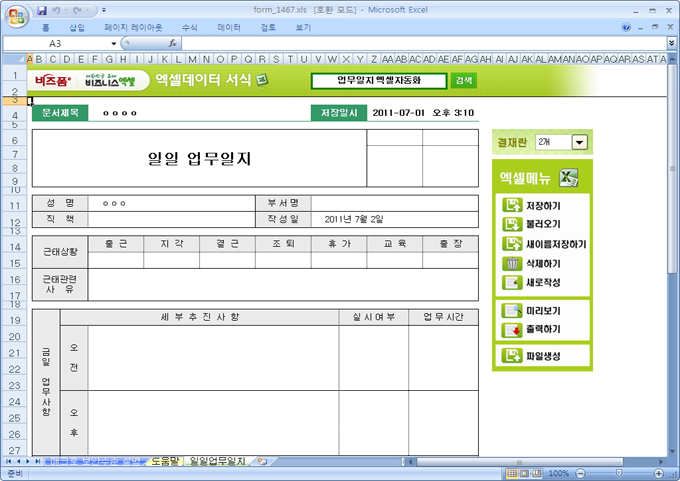Select Normal view button in status bar
This screenshot has height=481, width=680.
(x=512, y=473)
